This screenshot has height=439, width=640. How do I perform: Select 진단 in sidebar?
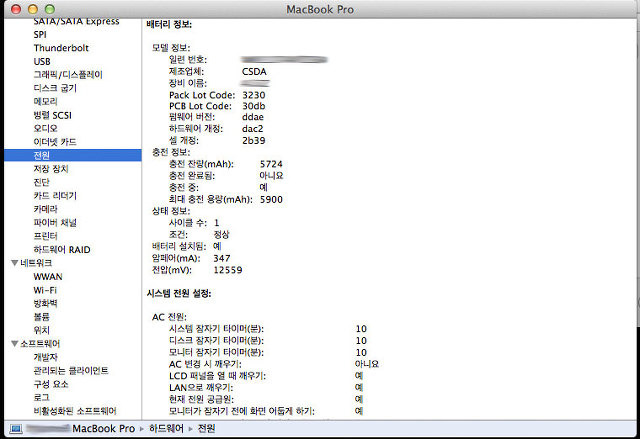coord(41,182)
